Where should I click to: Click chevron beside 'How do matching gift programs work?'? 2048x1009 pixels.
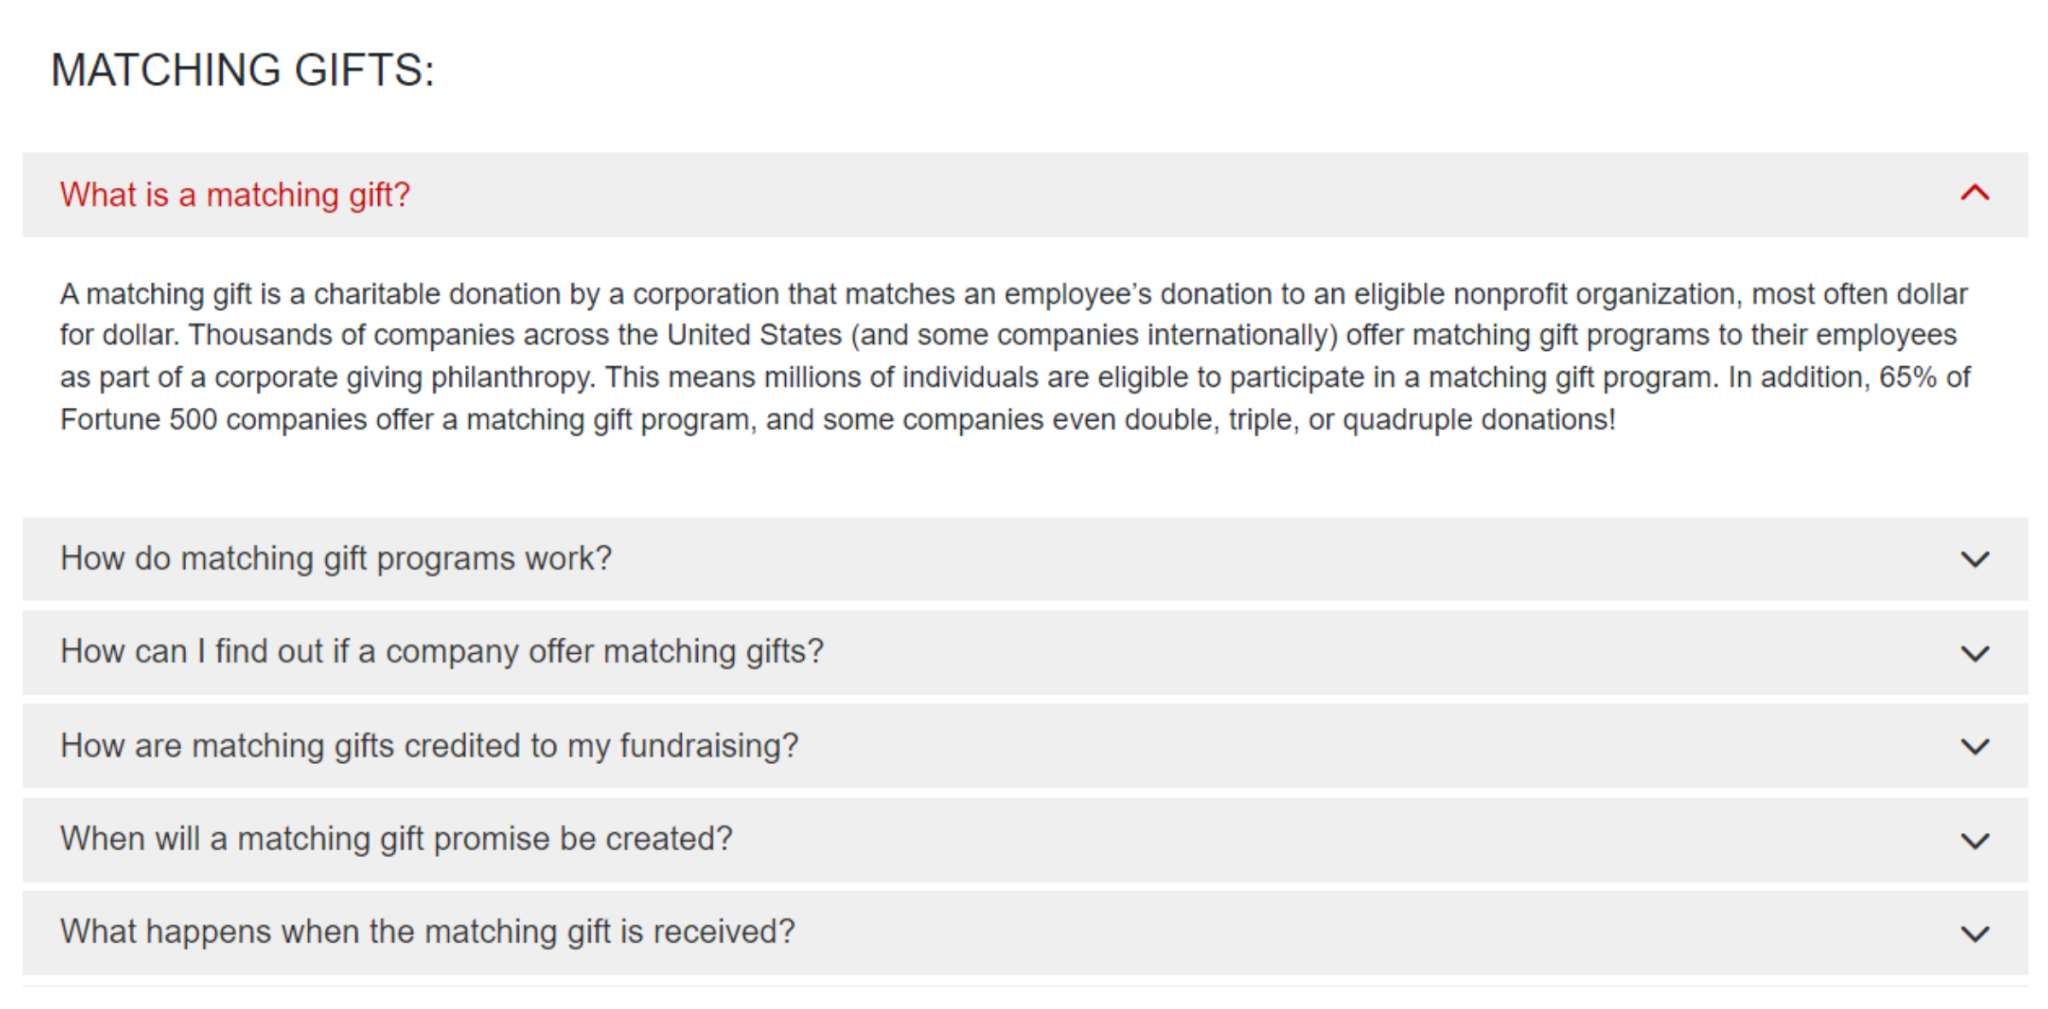1974,559
